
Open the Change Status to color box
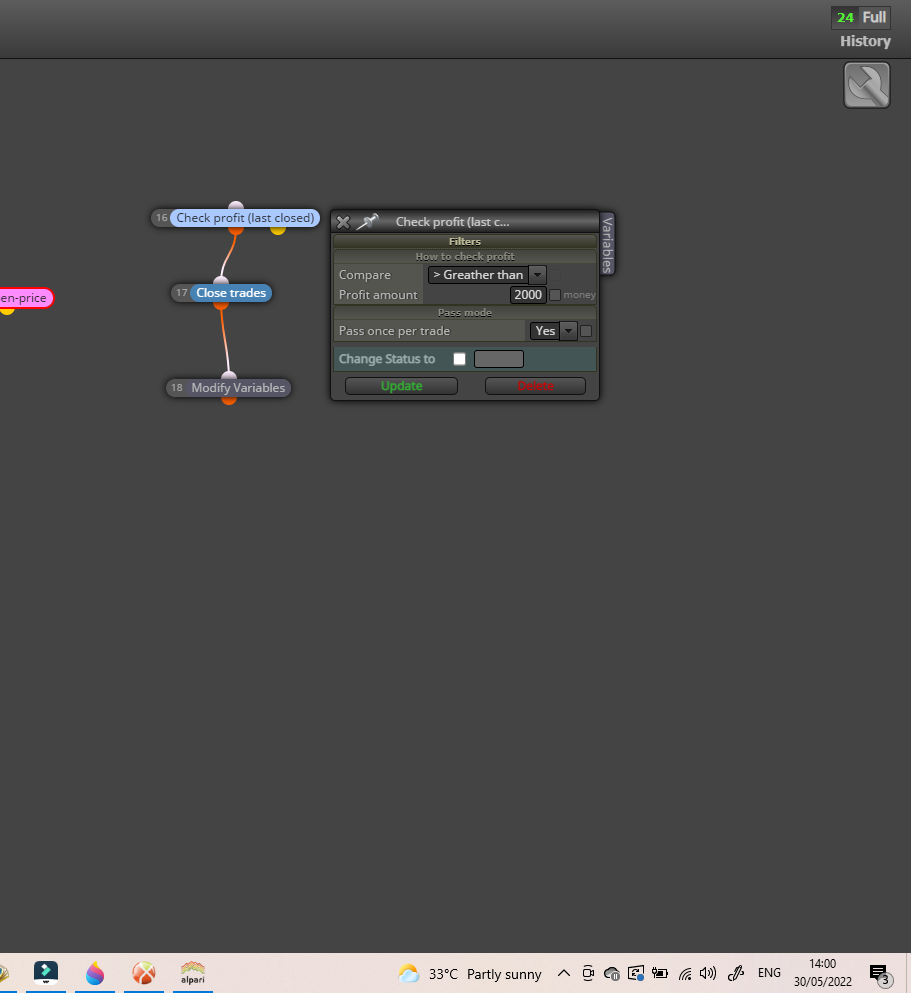[x=499, y=359]
